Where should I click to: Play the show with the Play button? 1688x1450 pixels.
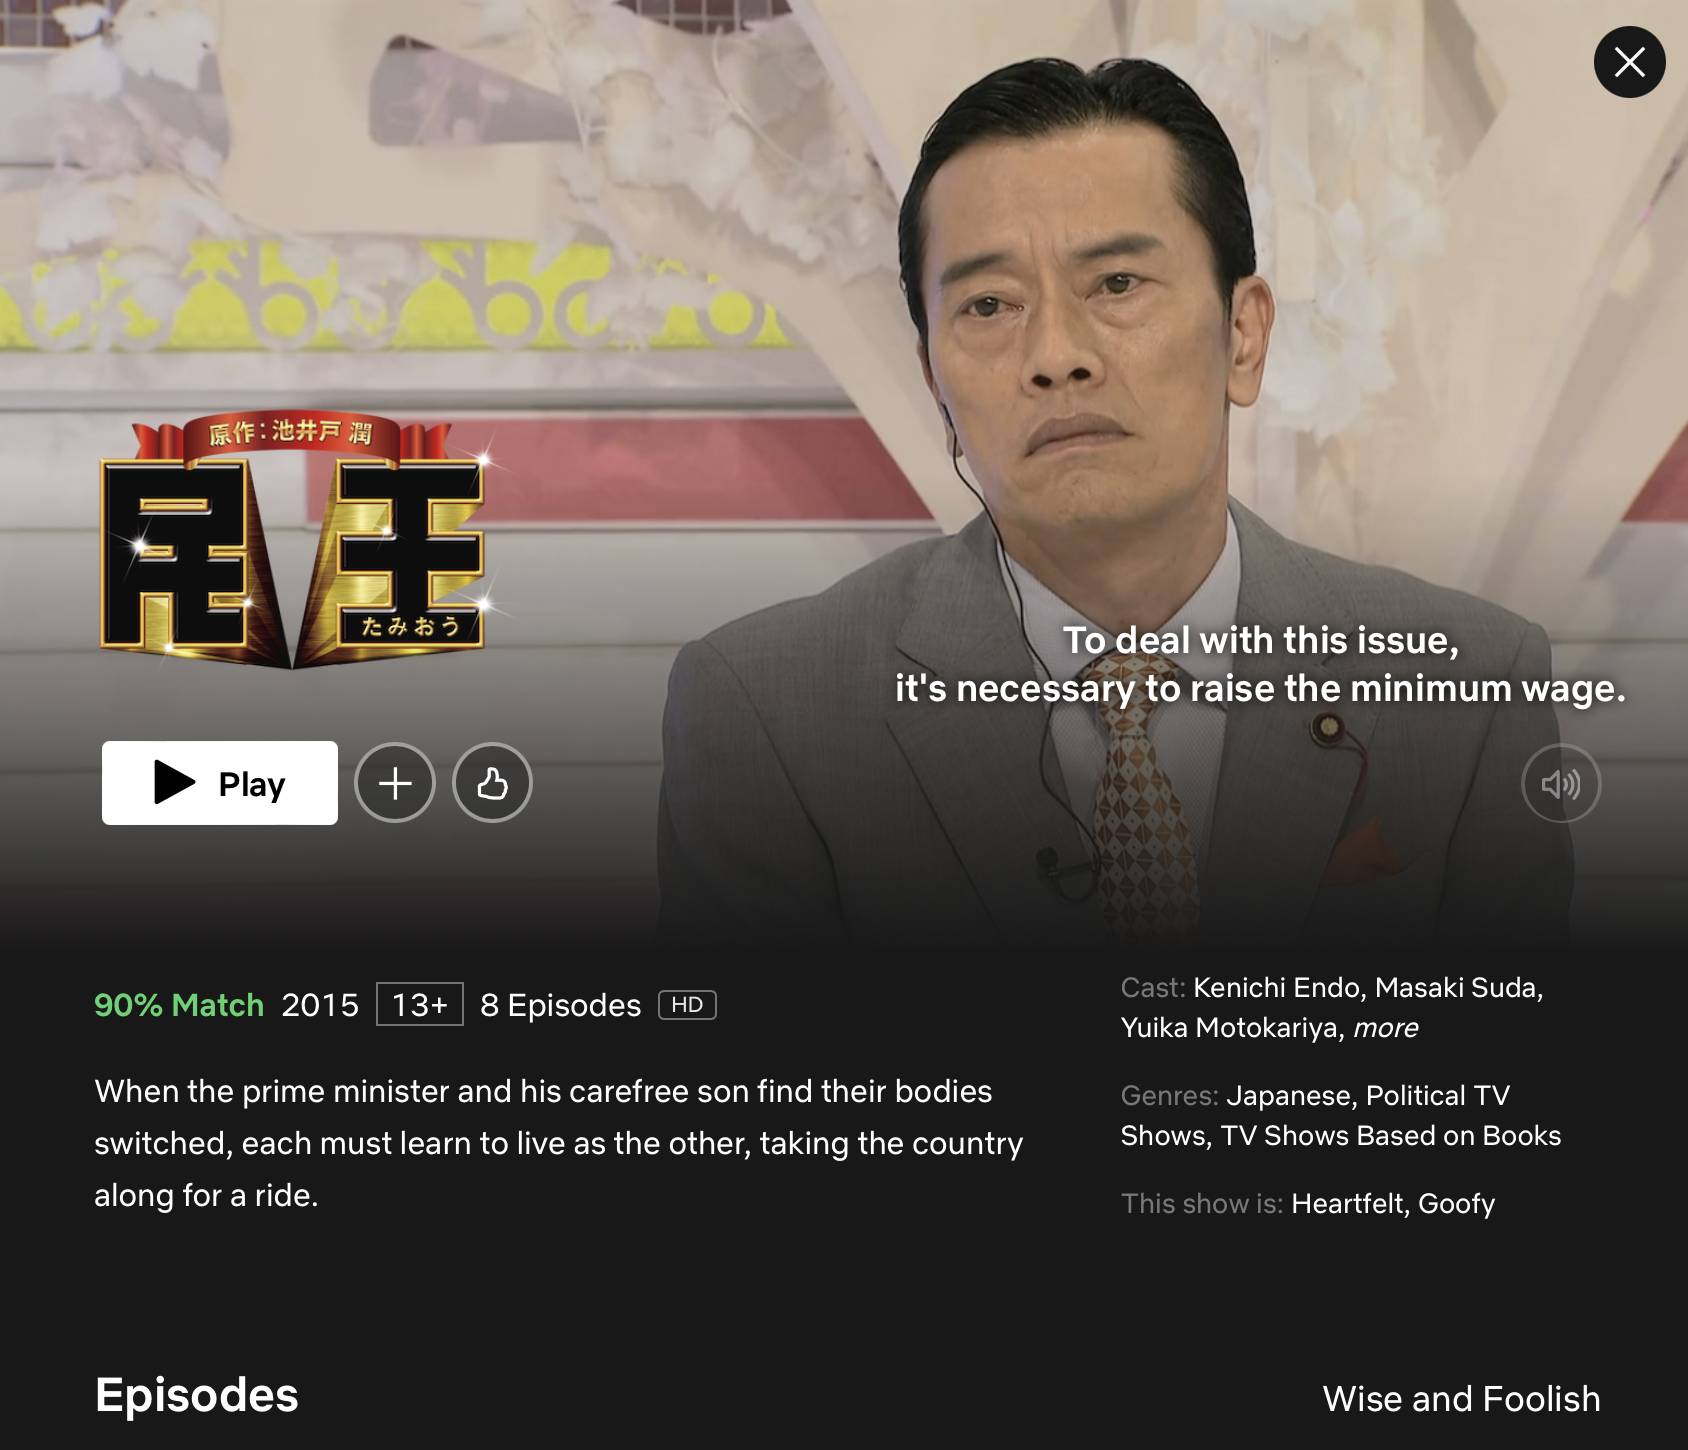tap(220, 783)
